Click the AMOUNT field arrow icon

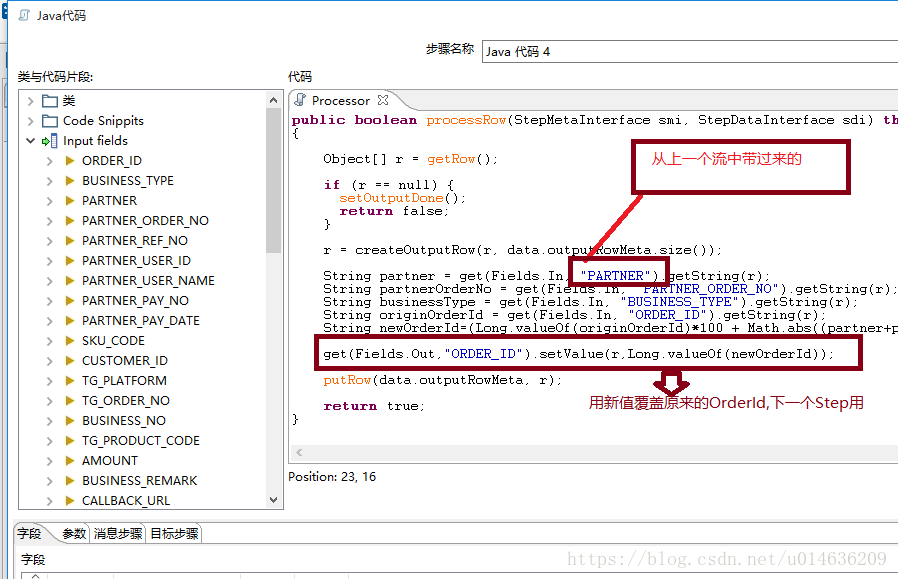[70, 461]
